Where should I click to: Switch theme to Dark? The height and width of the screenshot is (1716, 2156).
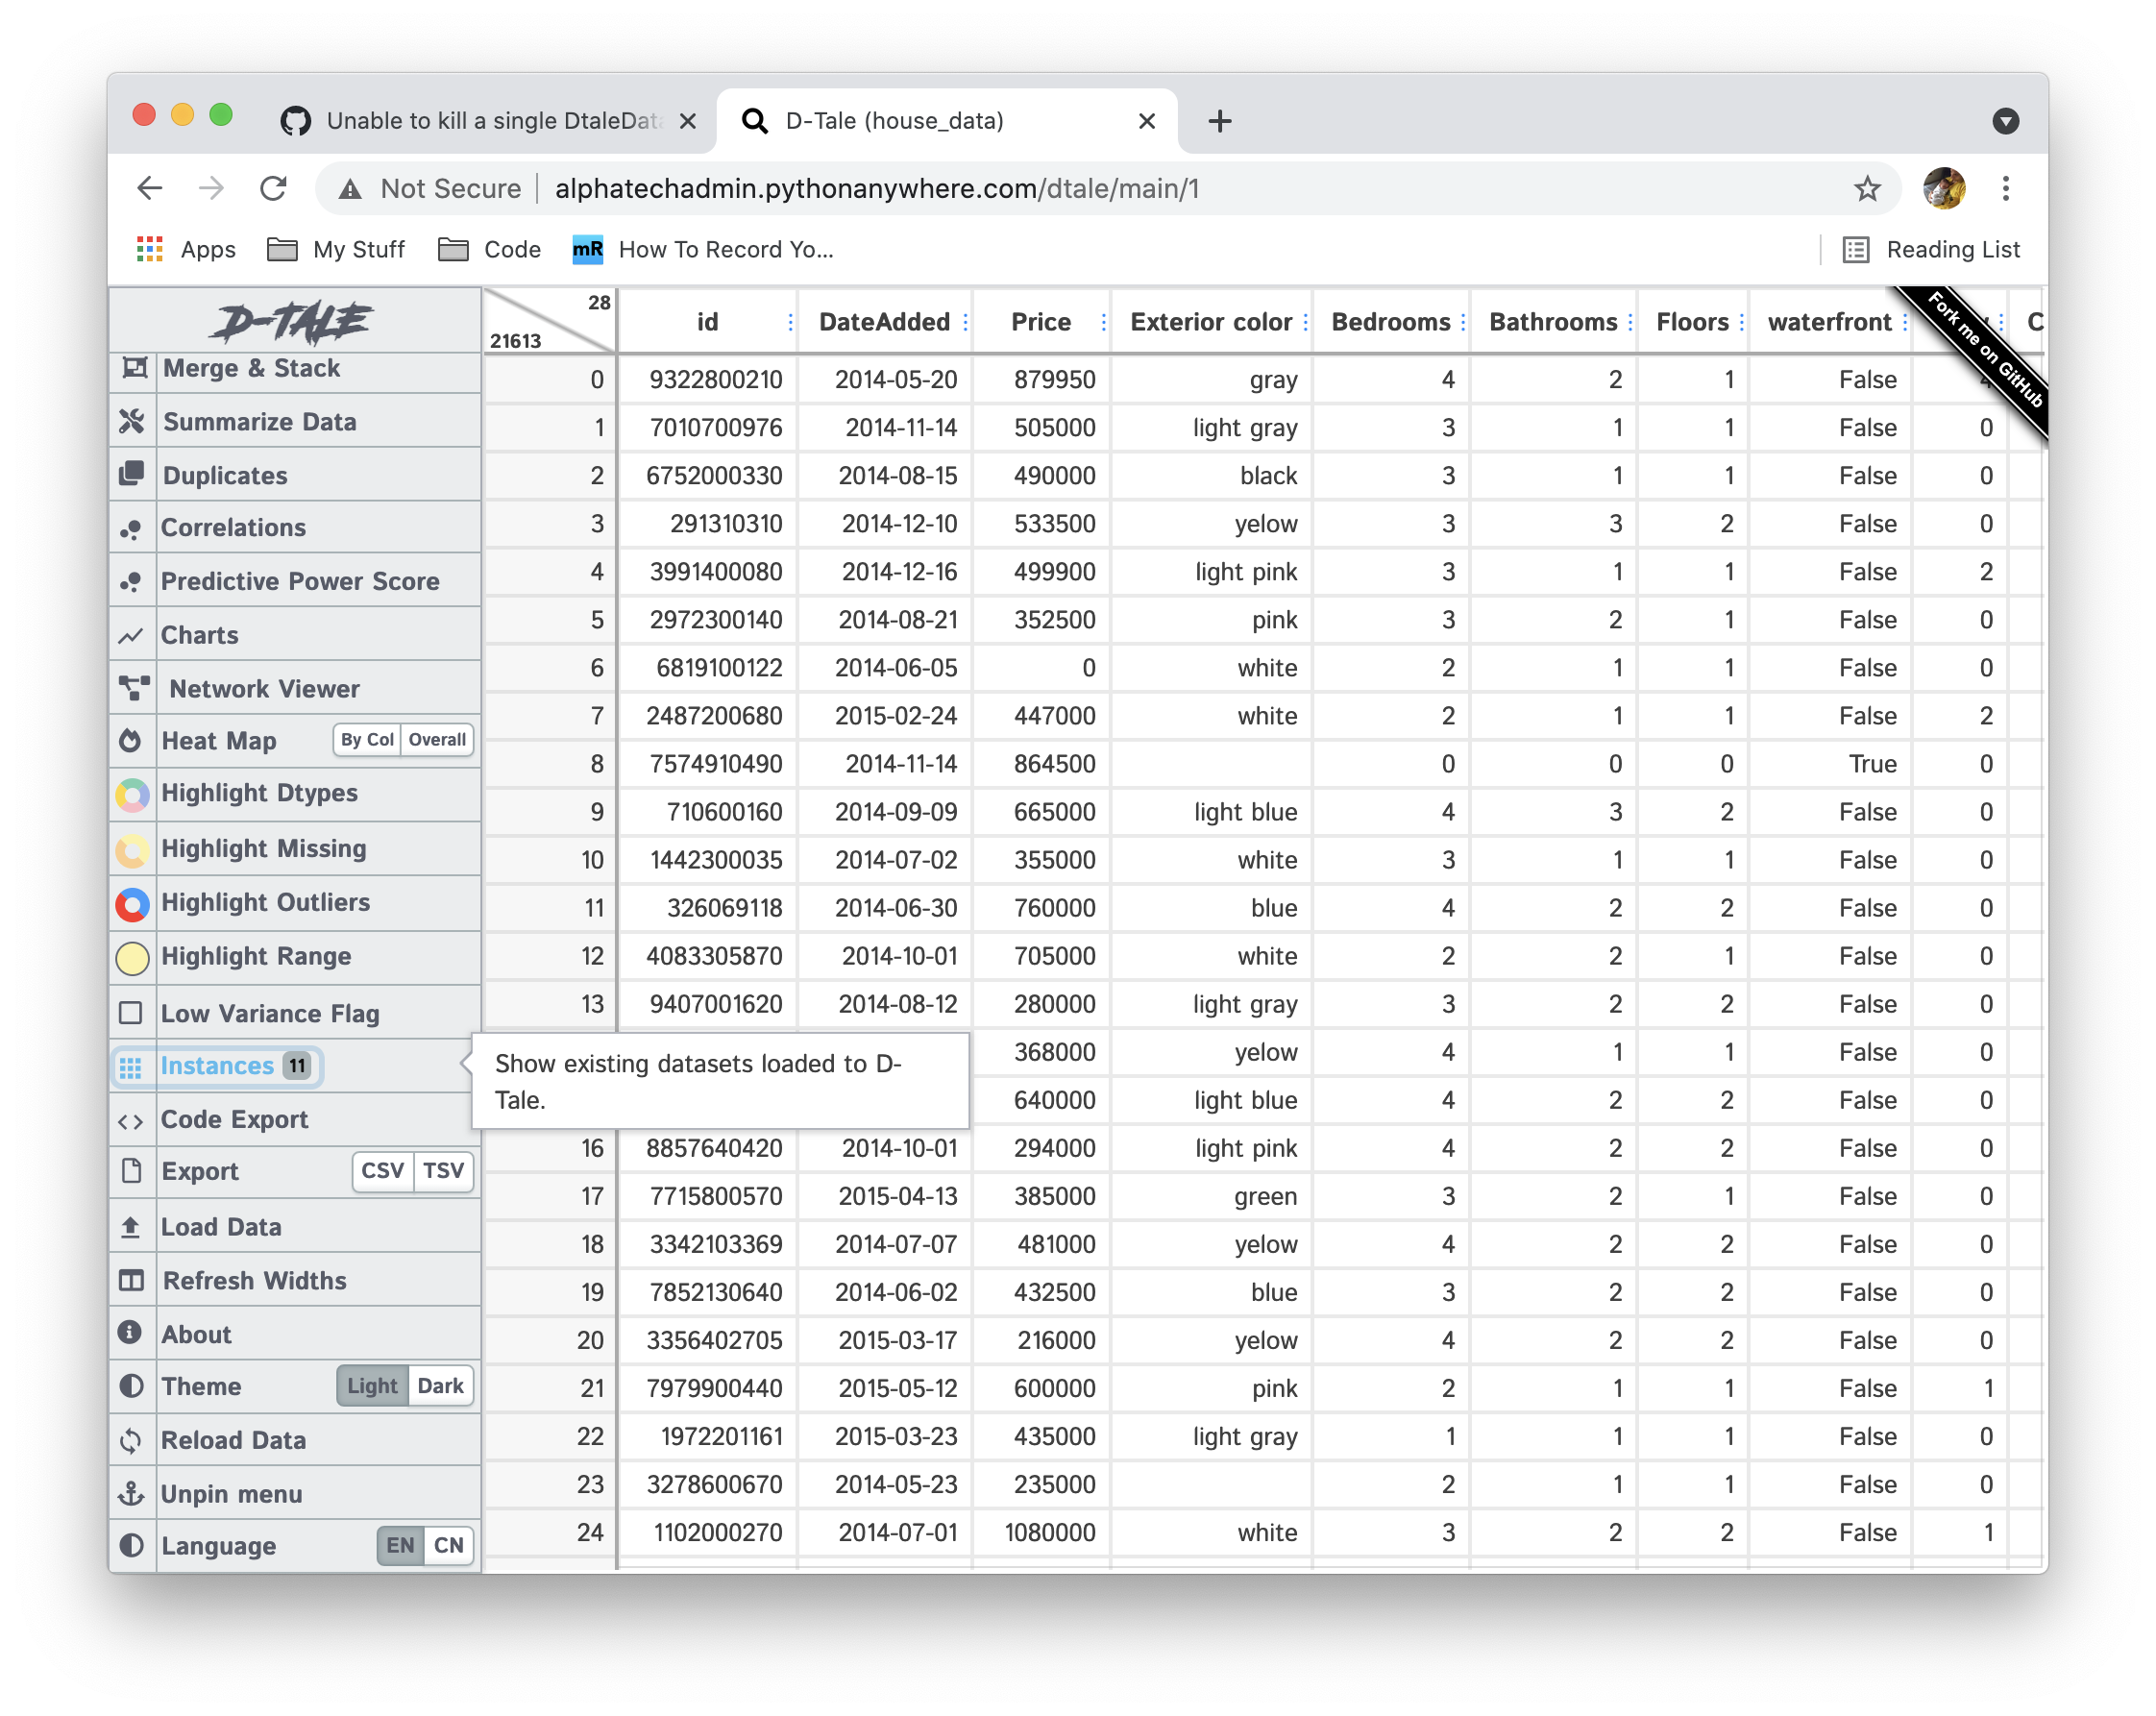(443, 1386)
